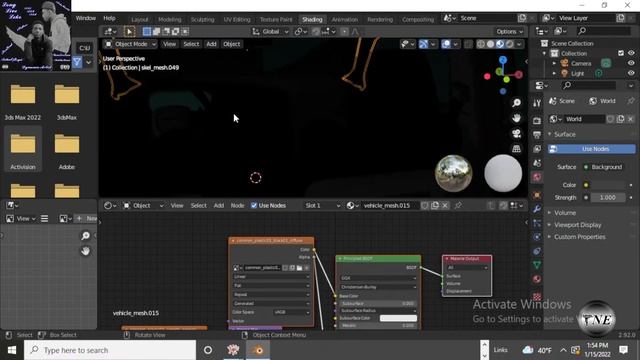640x360 pixels.
Task: Open the Object Constraints tab icon
Action: [x=537, y=251]
